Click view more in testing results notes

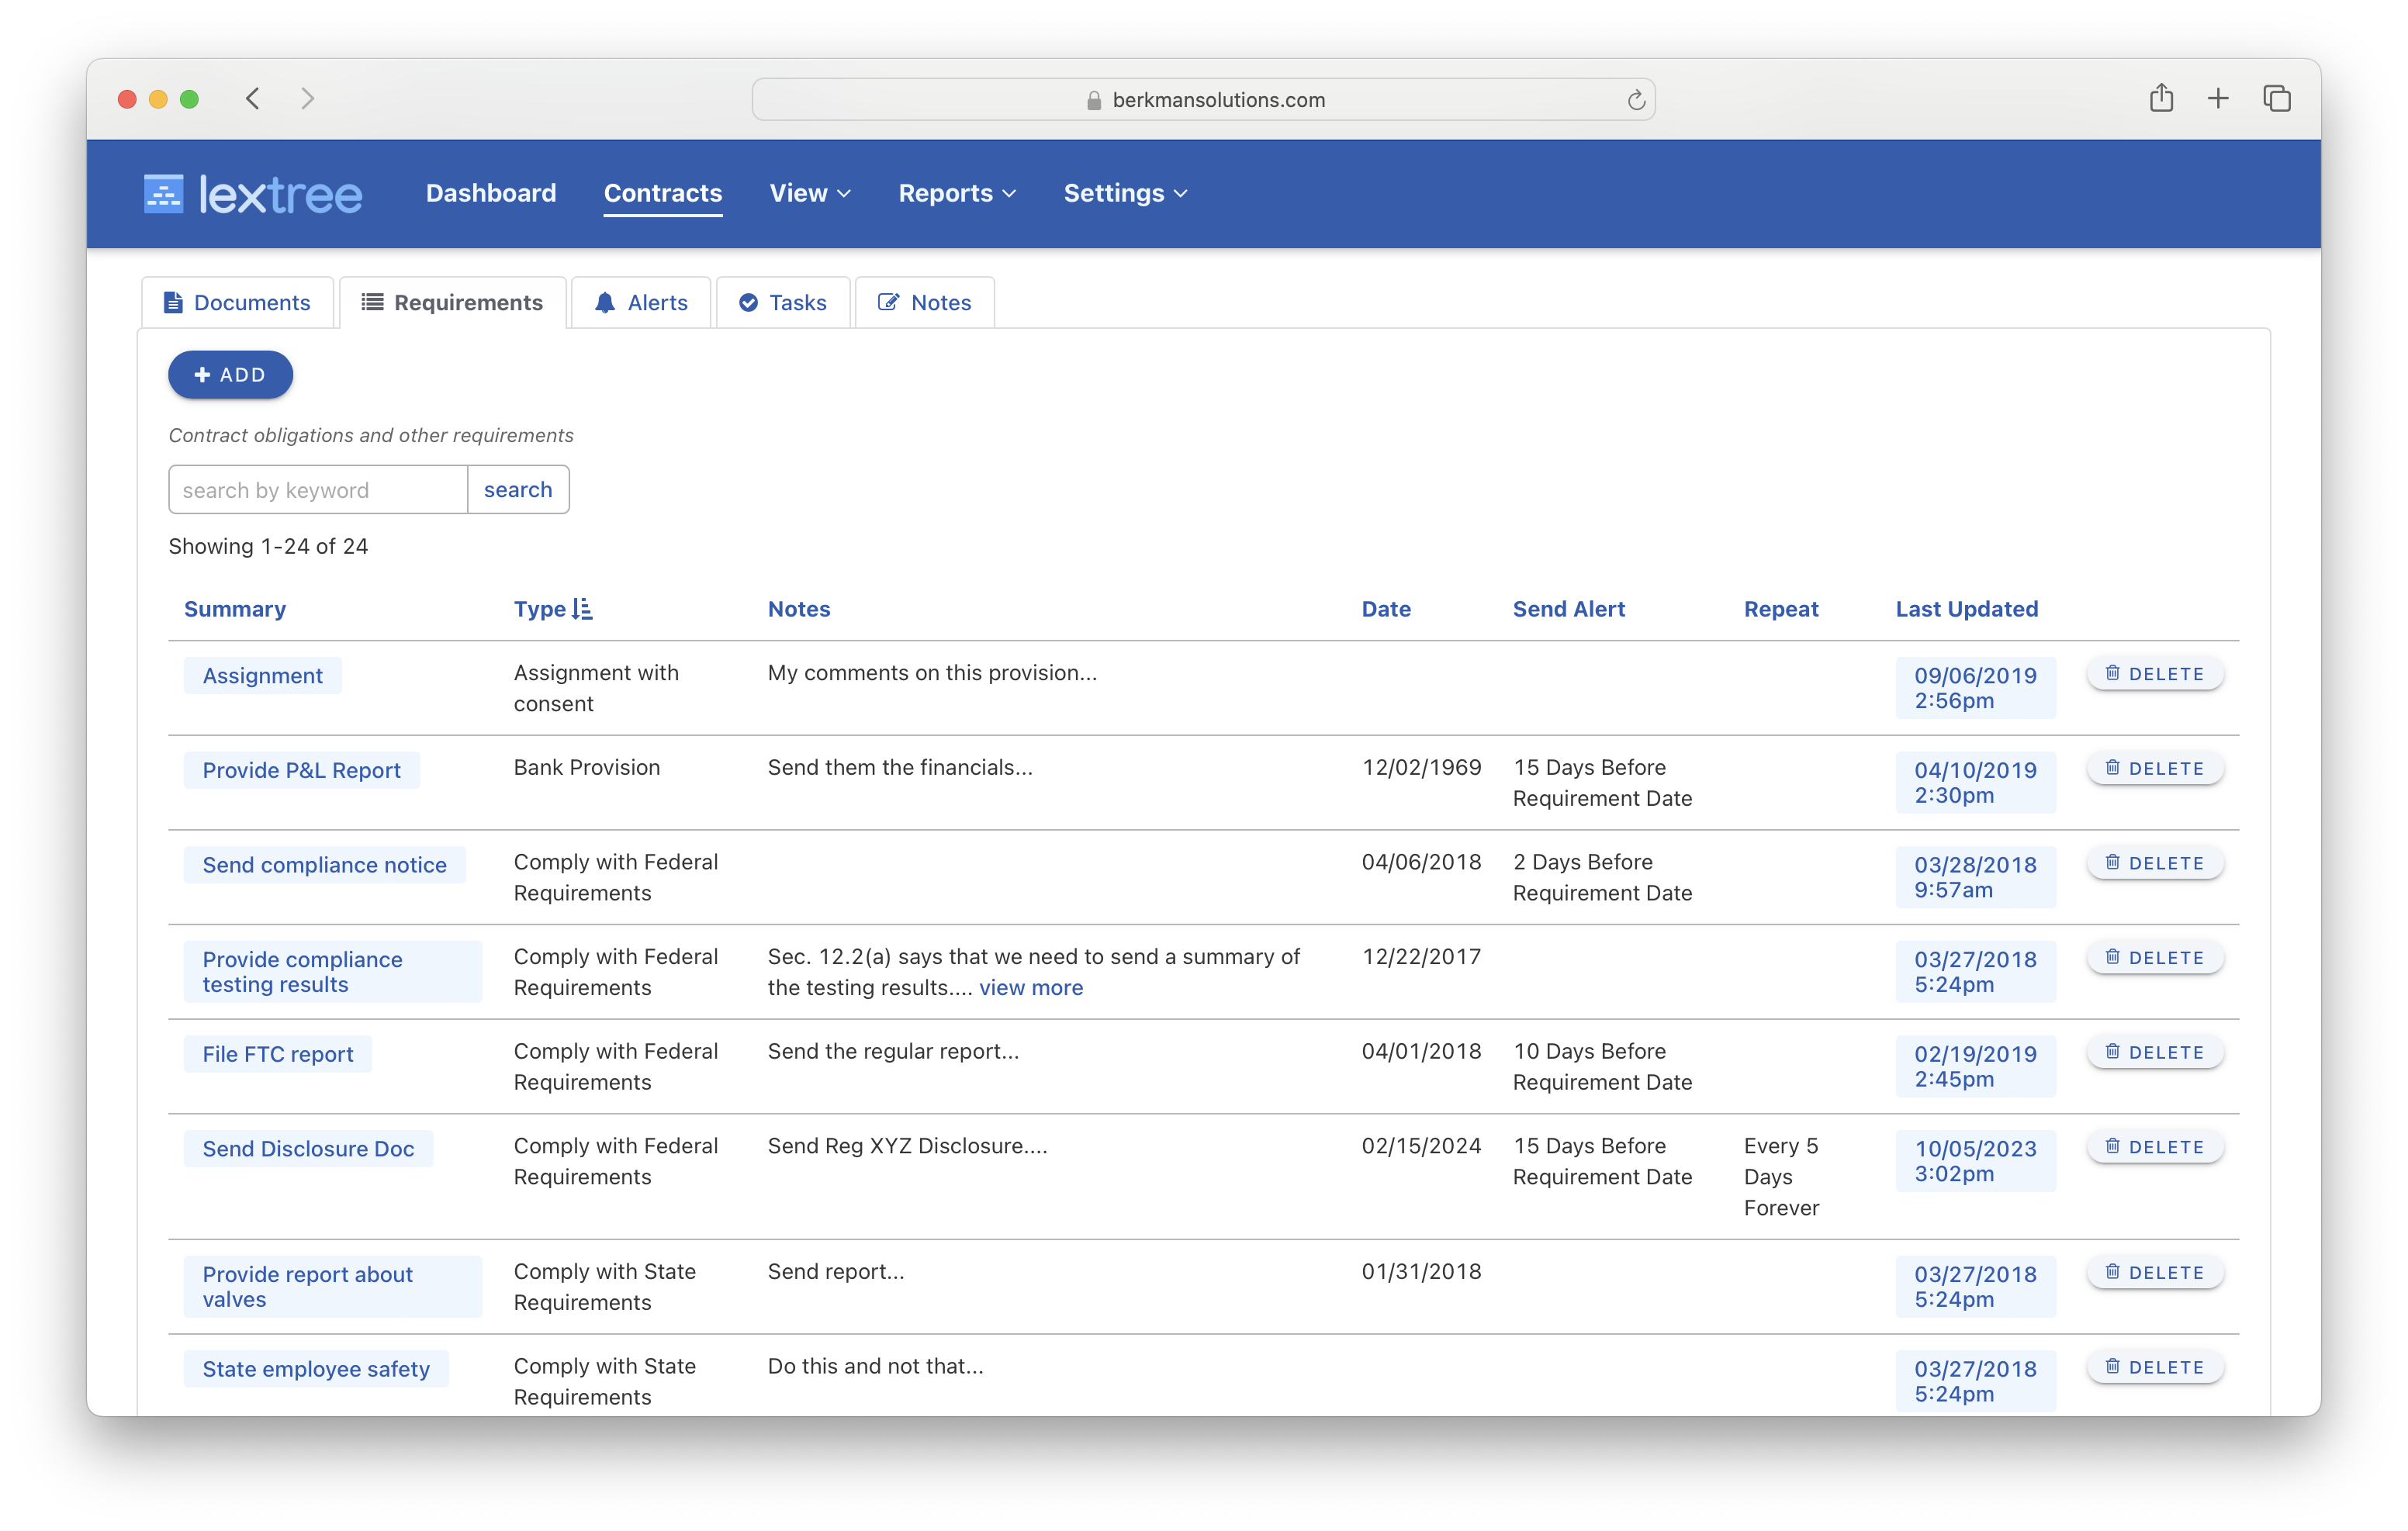point(1031,988)
